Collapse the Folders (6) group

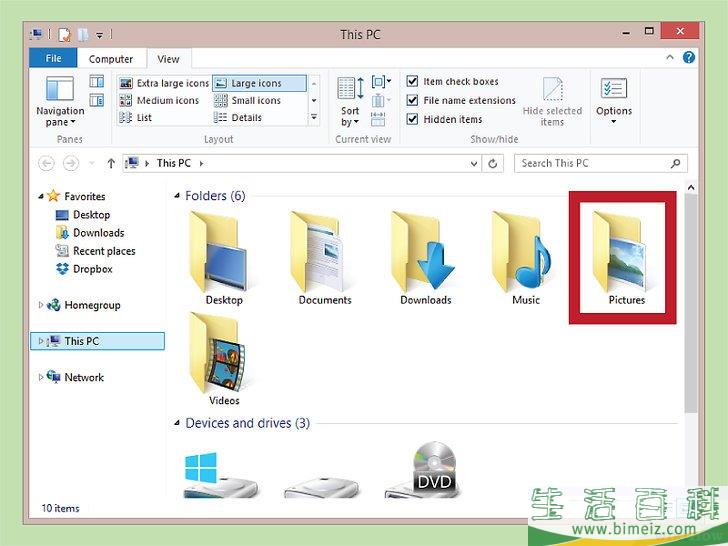point(178,196)
